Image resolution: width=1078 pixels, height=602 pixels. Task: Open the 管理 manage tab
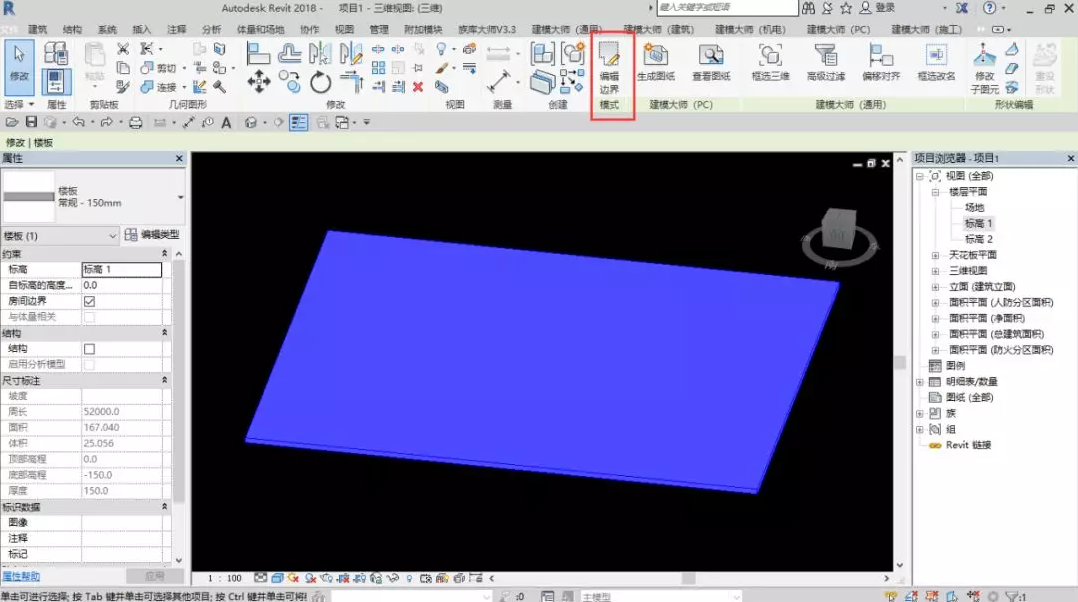pyautogui.click(x=379, y=30)
